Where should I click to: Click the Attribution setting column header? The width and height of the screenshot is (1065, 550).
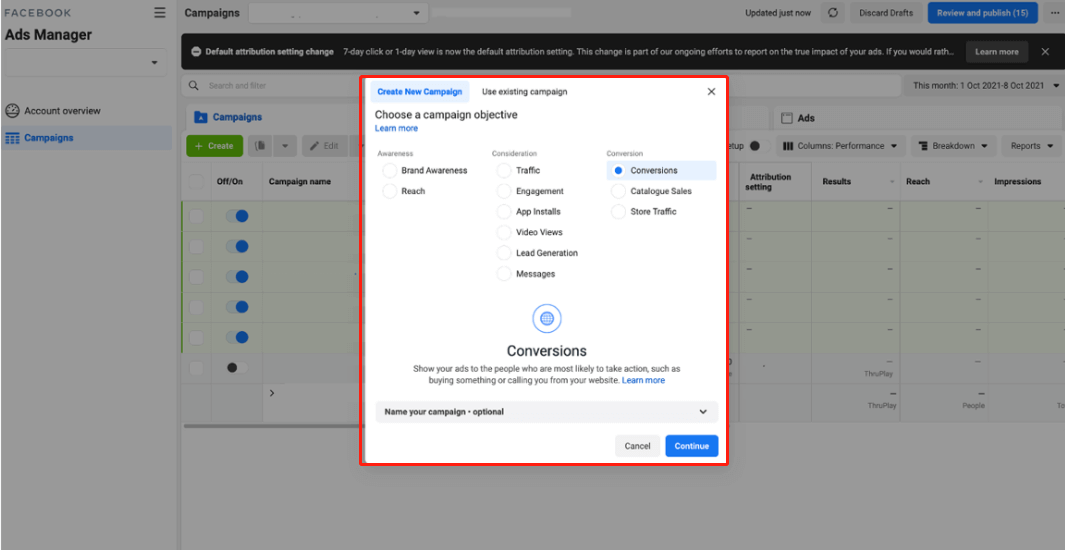point(770,182)
